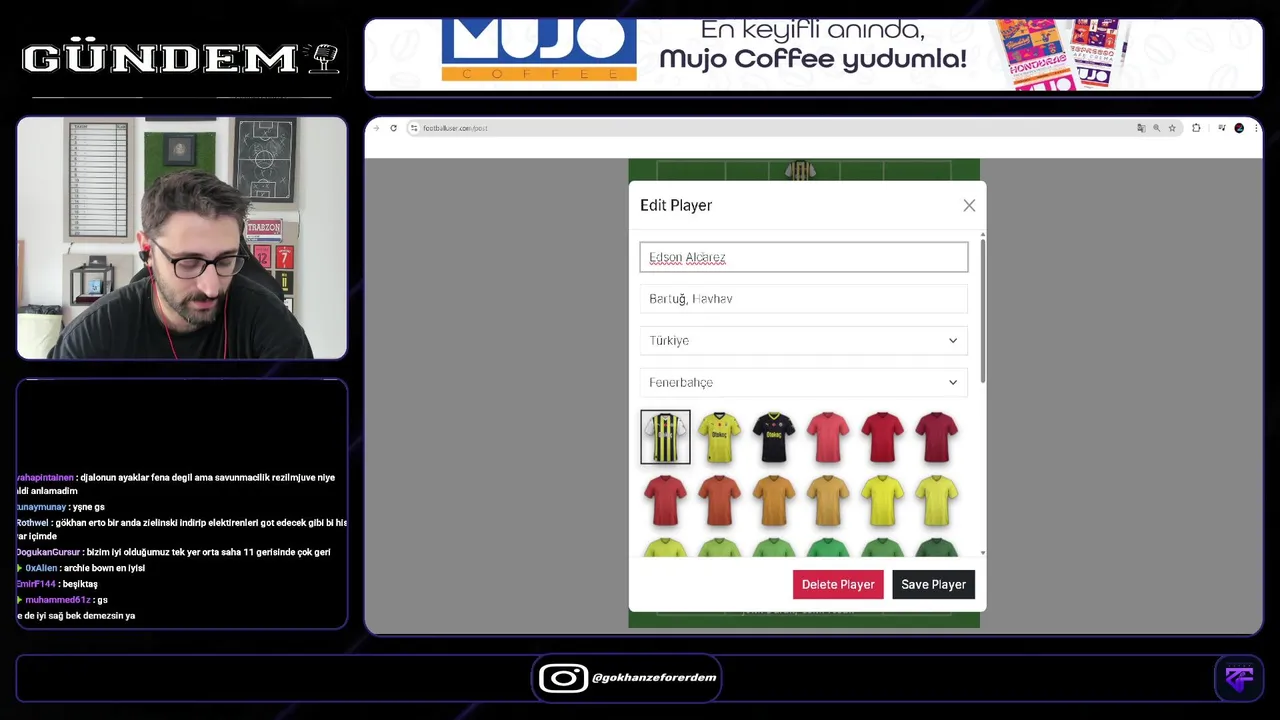Image resolution: width=1280 pixels, height=720 pixels.
Task: Click the player name field containing Edson Alcarez
Action: click(x=804, y=257)
